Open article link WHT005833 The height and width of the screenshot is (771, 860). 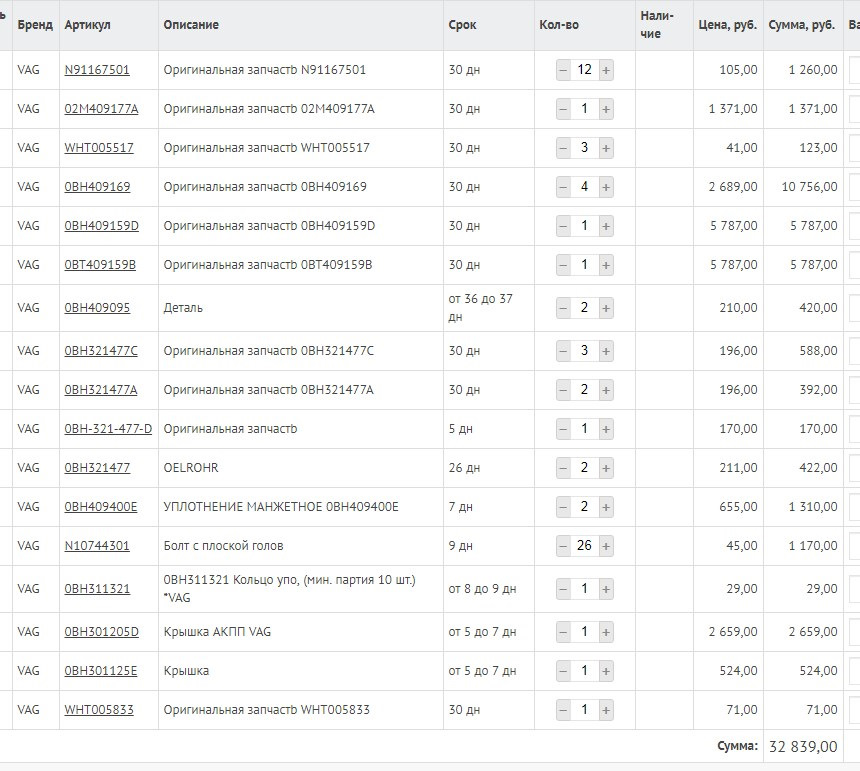point(99,710)
